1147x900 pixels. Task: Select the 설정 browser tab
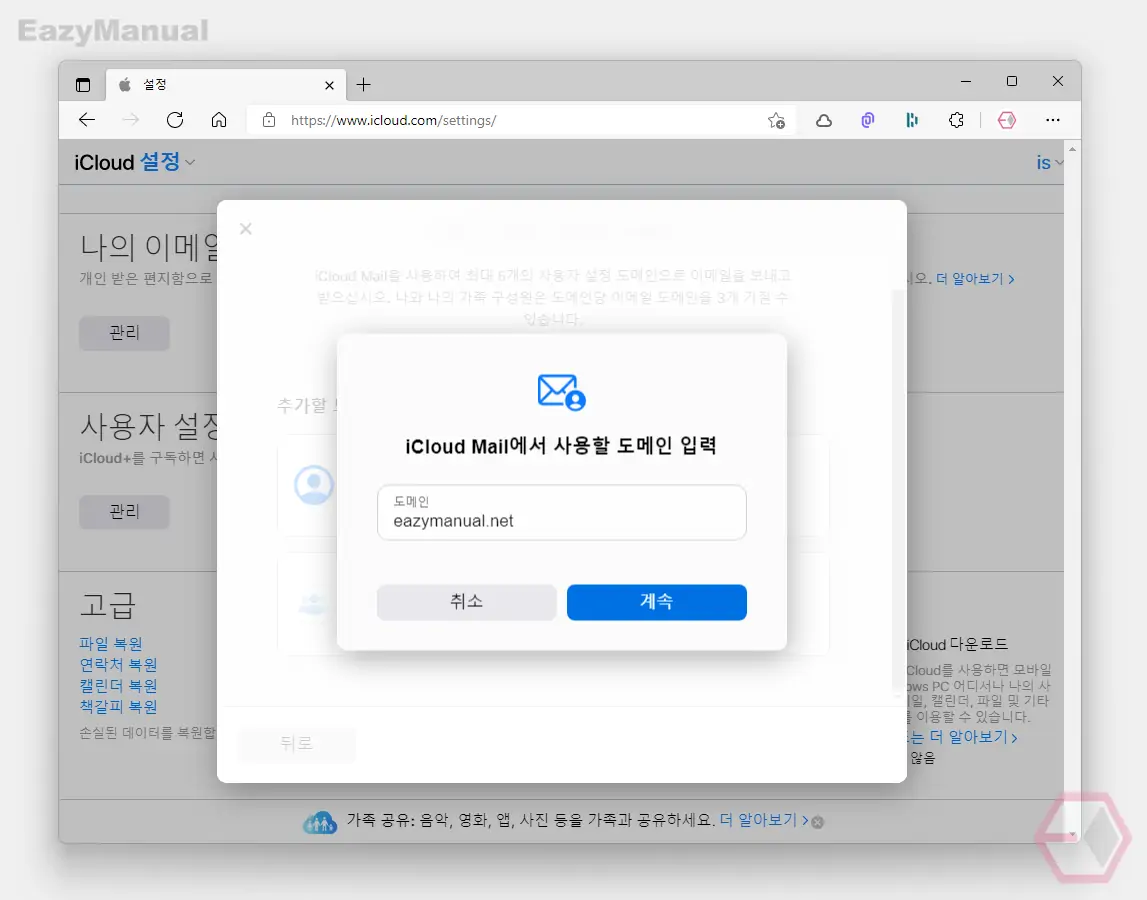[x=225, y=85]
